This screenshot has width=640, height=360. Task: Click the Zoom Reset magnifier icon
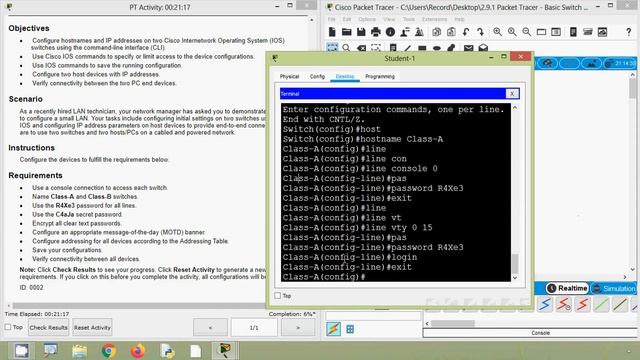[x=512, y=32]
